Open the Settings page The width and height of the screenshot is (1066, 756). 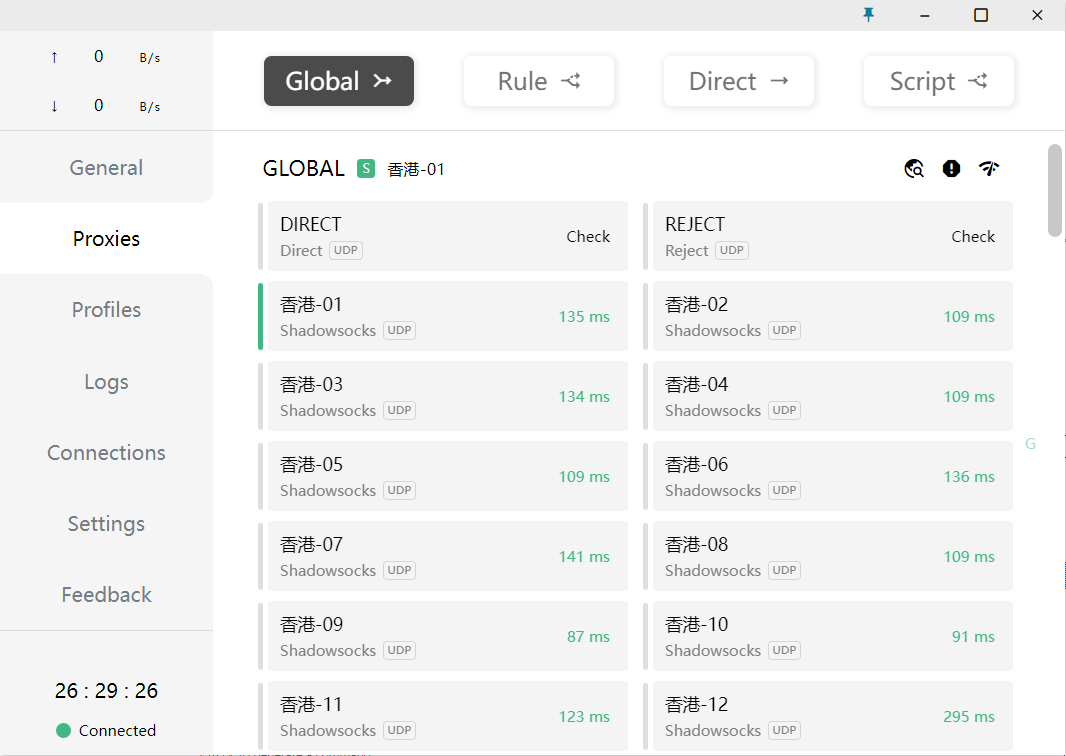point(106,523)
